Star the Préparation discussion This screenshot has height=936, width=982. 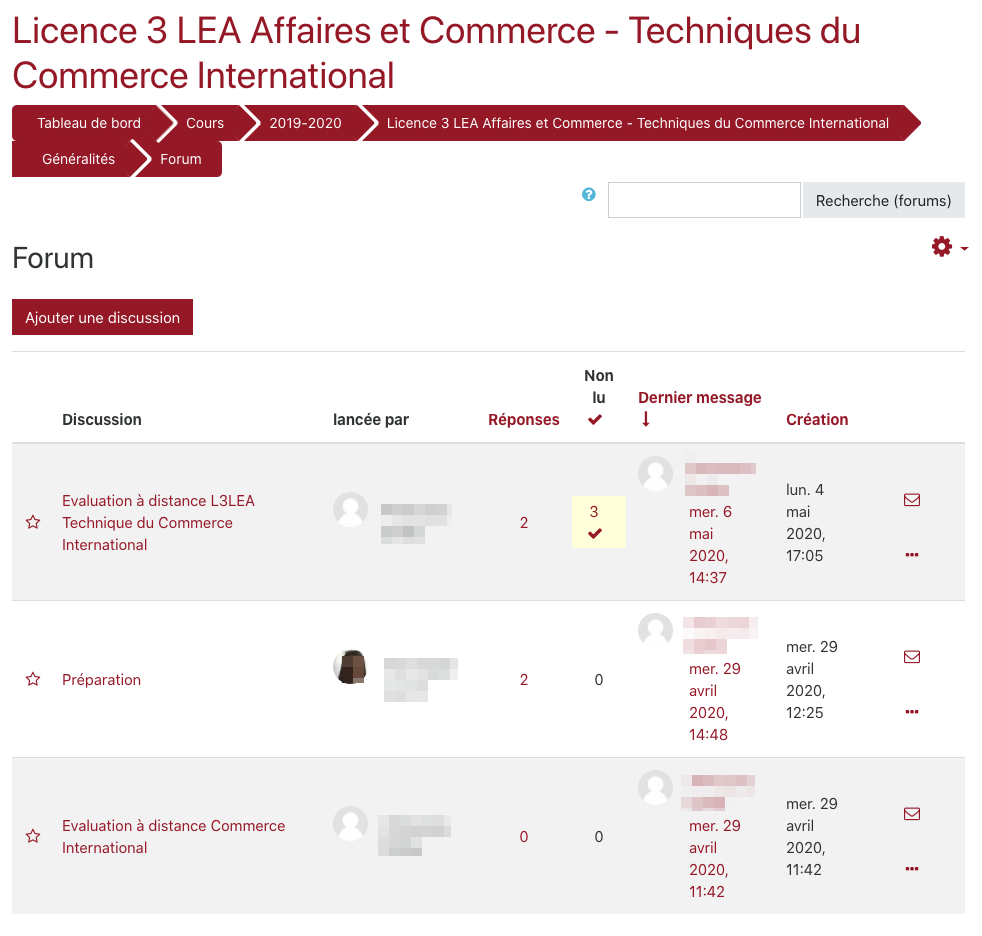[33, 680]
